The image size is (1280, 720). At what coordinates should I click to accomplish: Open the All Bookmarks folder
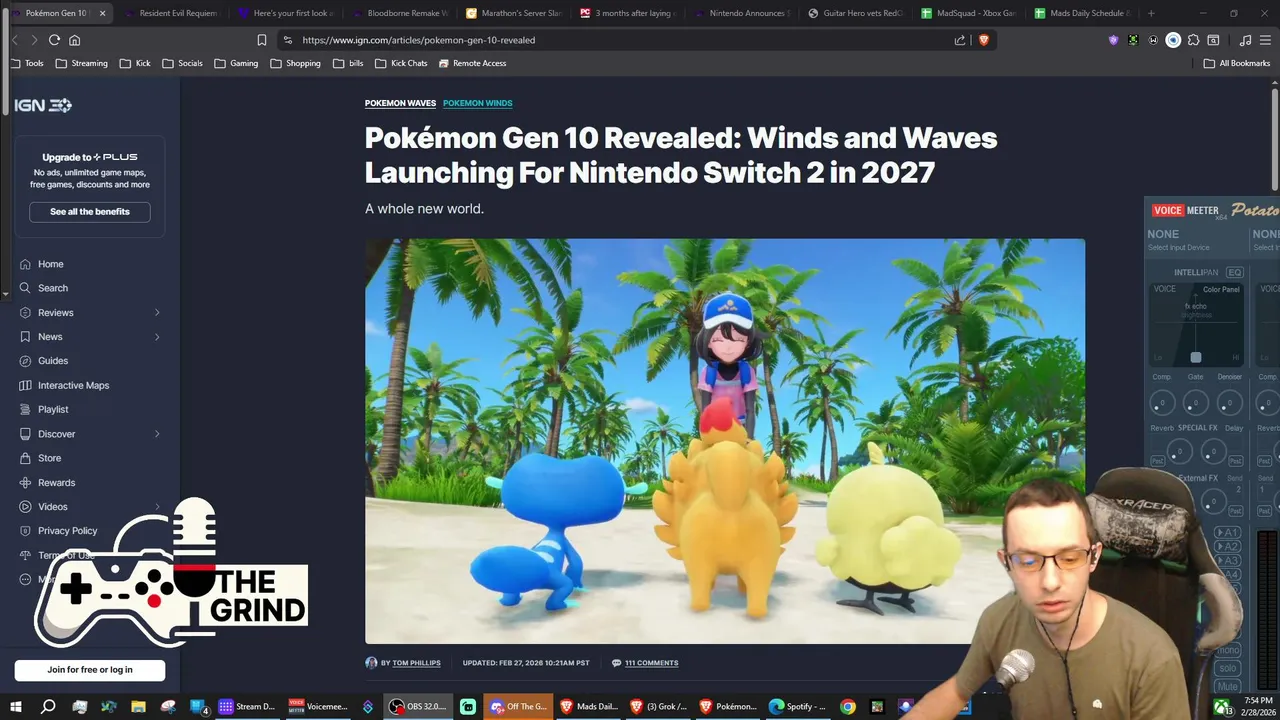[1237, 63]
